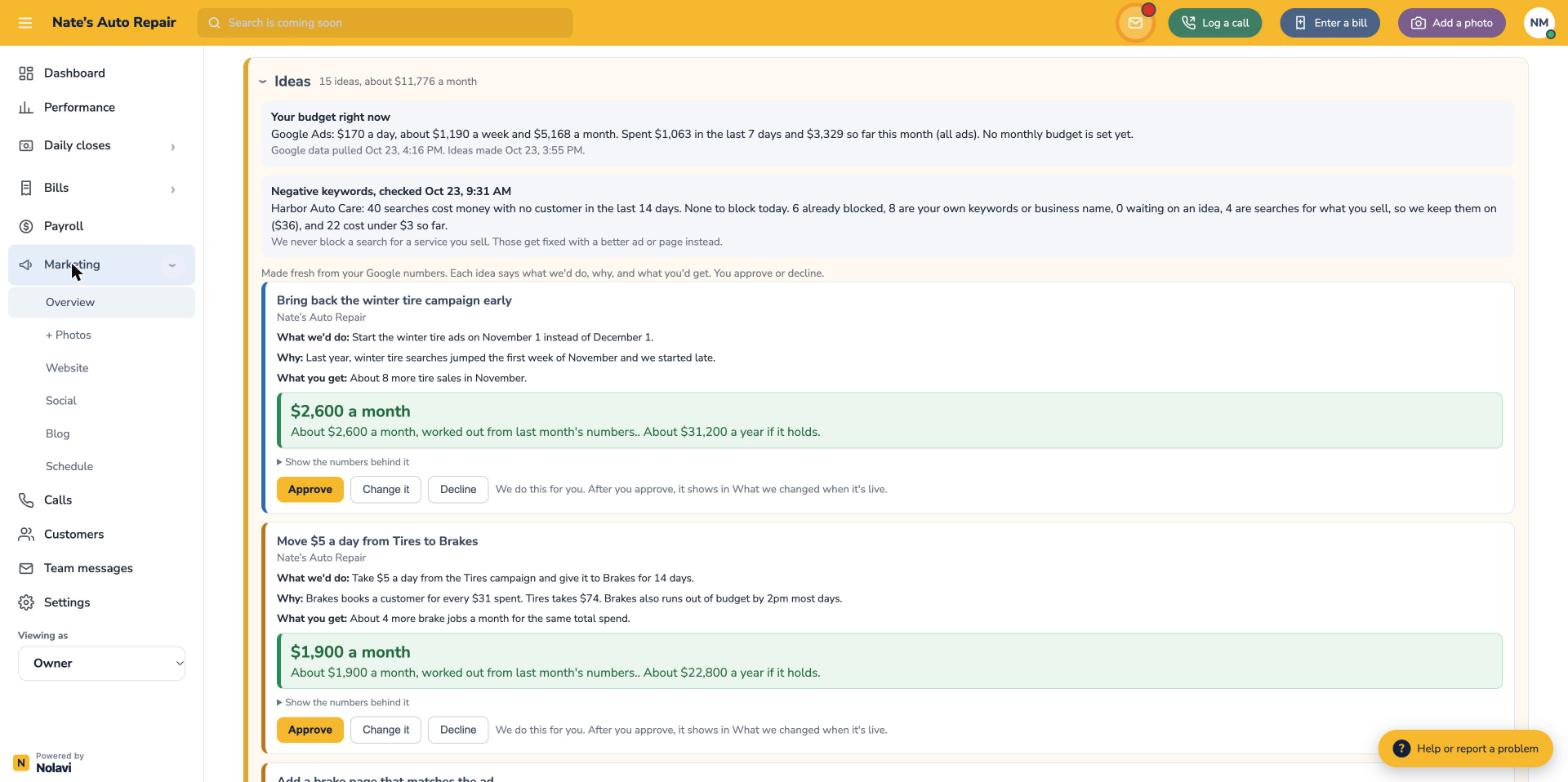Approve the Tires to Brakes idea
This screenshot has width=1568, height=782.
click(x=310, y=730)
